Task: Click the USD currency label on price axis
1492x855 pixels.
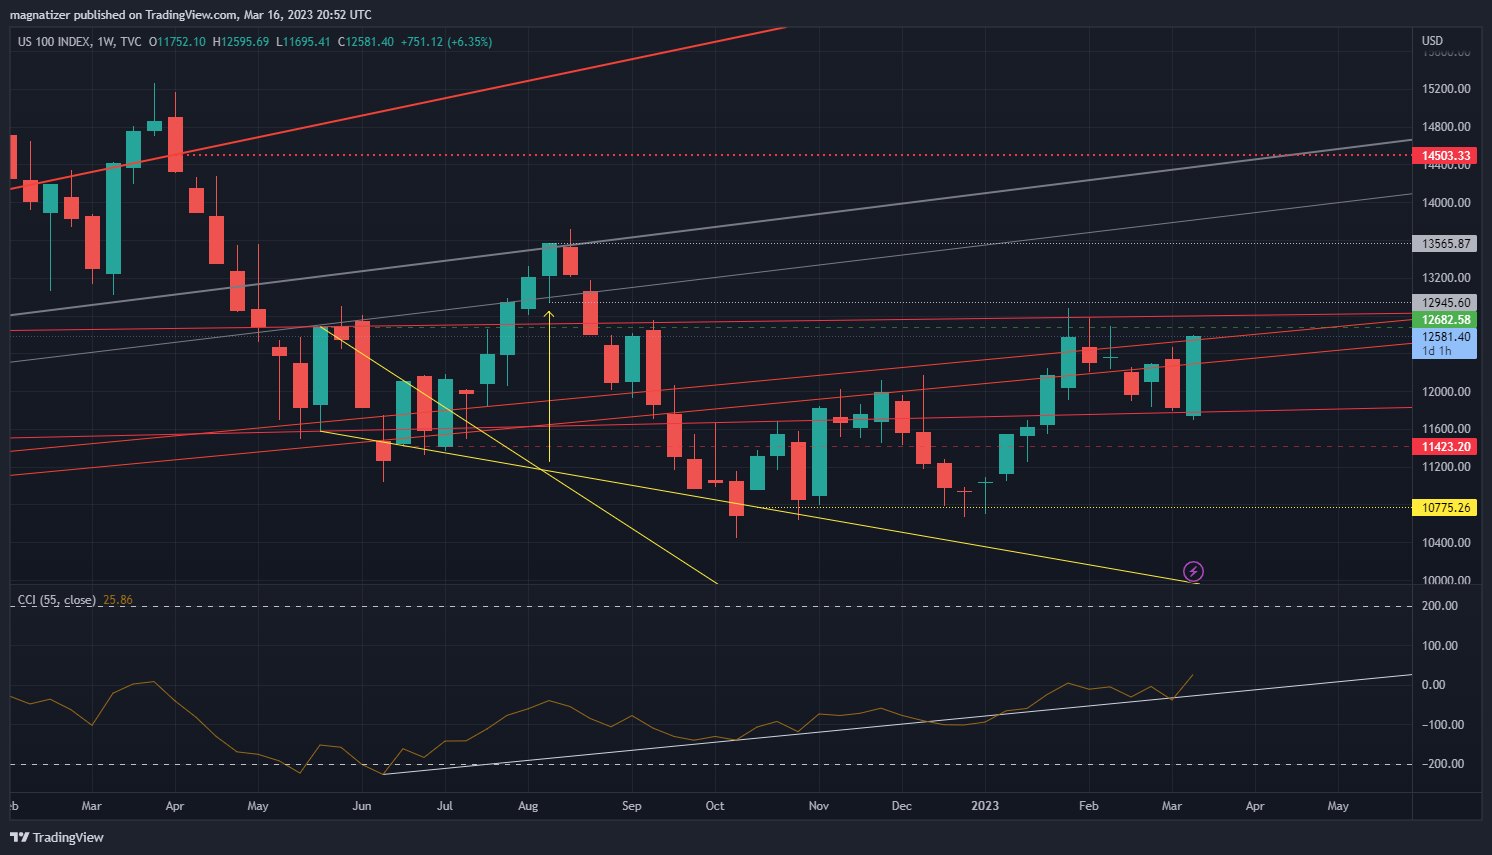Action: (x=1433, y=41)
